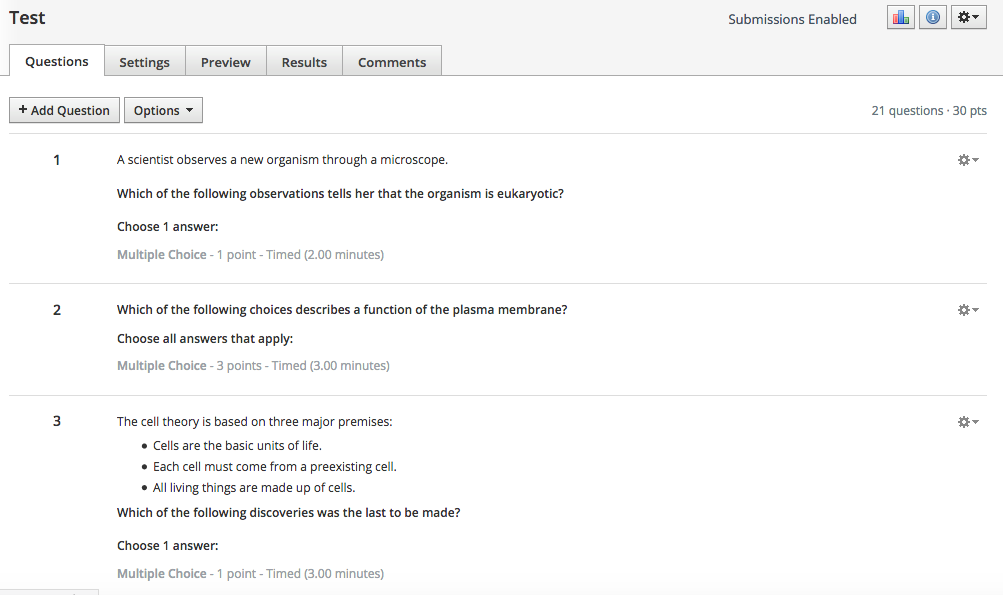Screen dimensions: 1003x595
Task: Select question 1 about eukaryotic organism
Action: coord(340,193)
